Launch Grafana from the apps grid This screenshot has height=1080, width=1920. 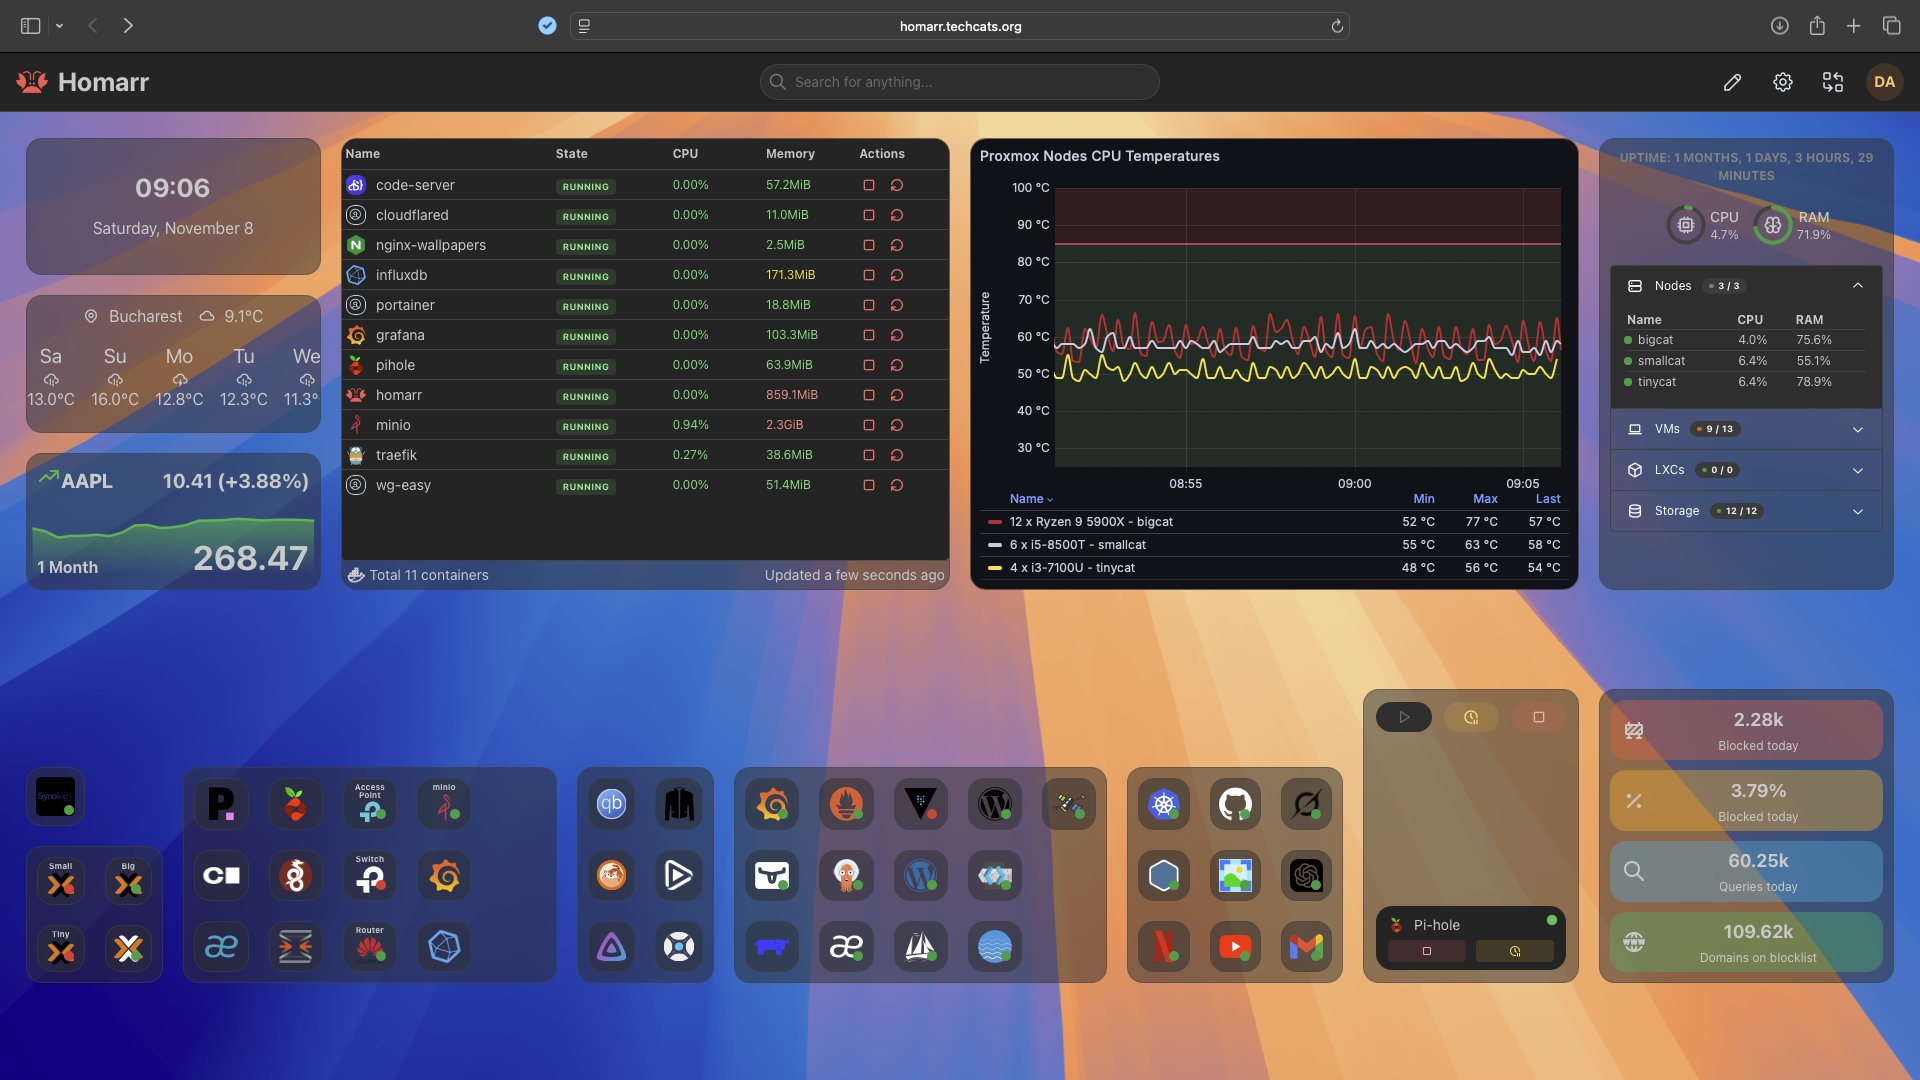click(x=771, y=803)
